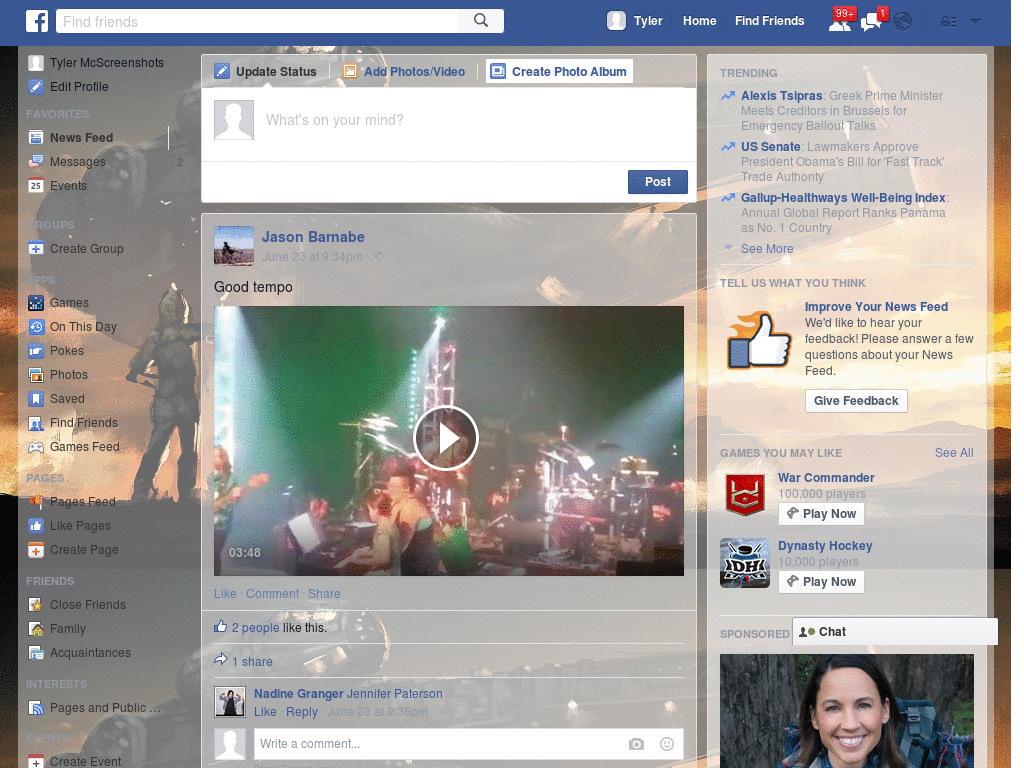Open the Chat bar
This screenshot has width=1024, height=768.
point(895,632)
